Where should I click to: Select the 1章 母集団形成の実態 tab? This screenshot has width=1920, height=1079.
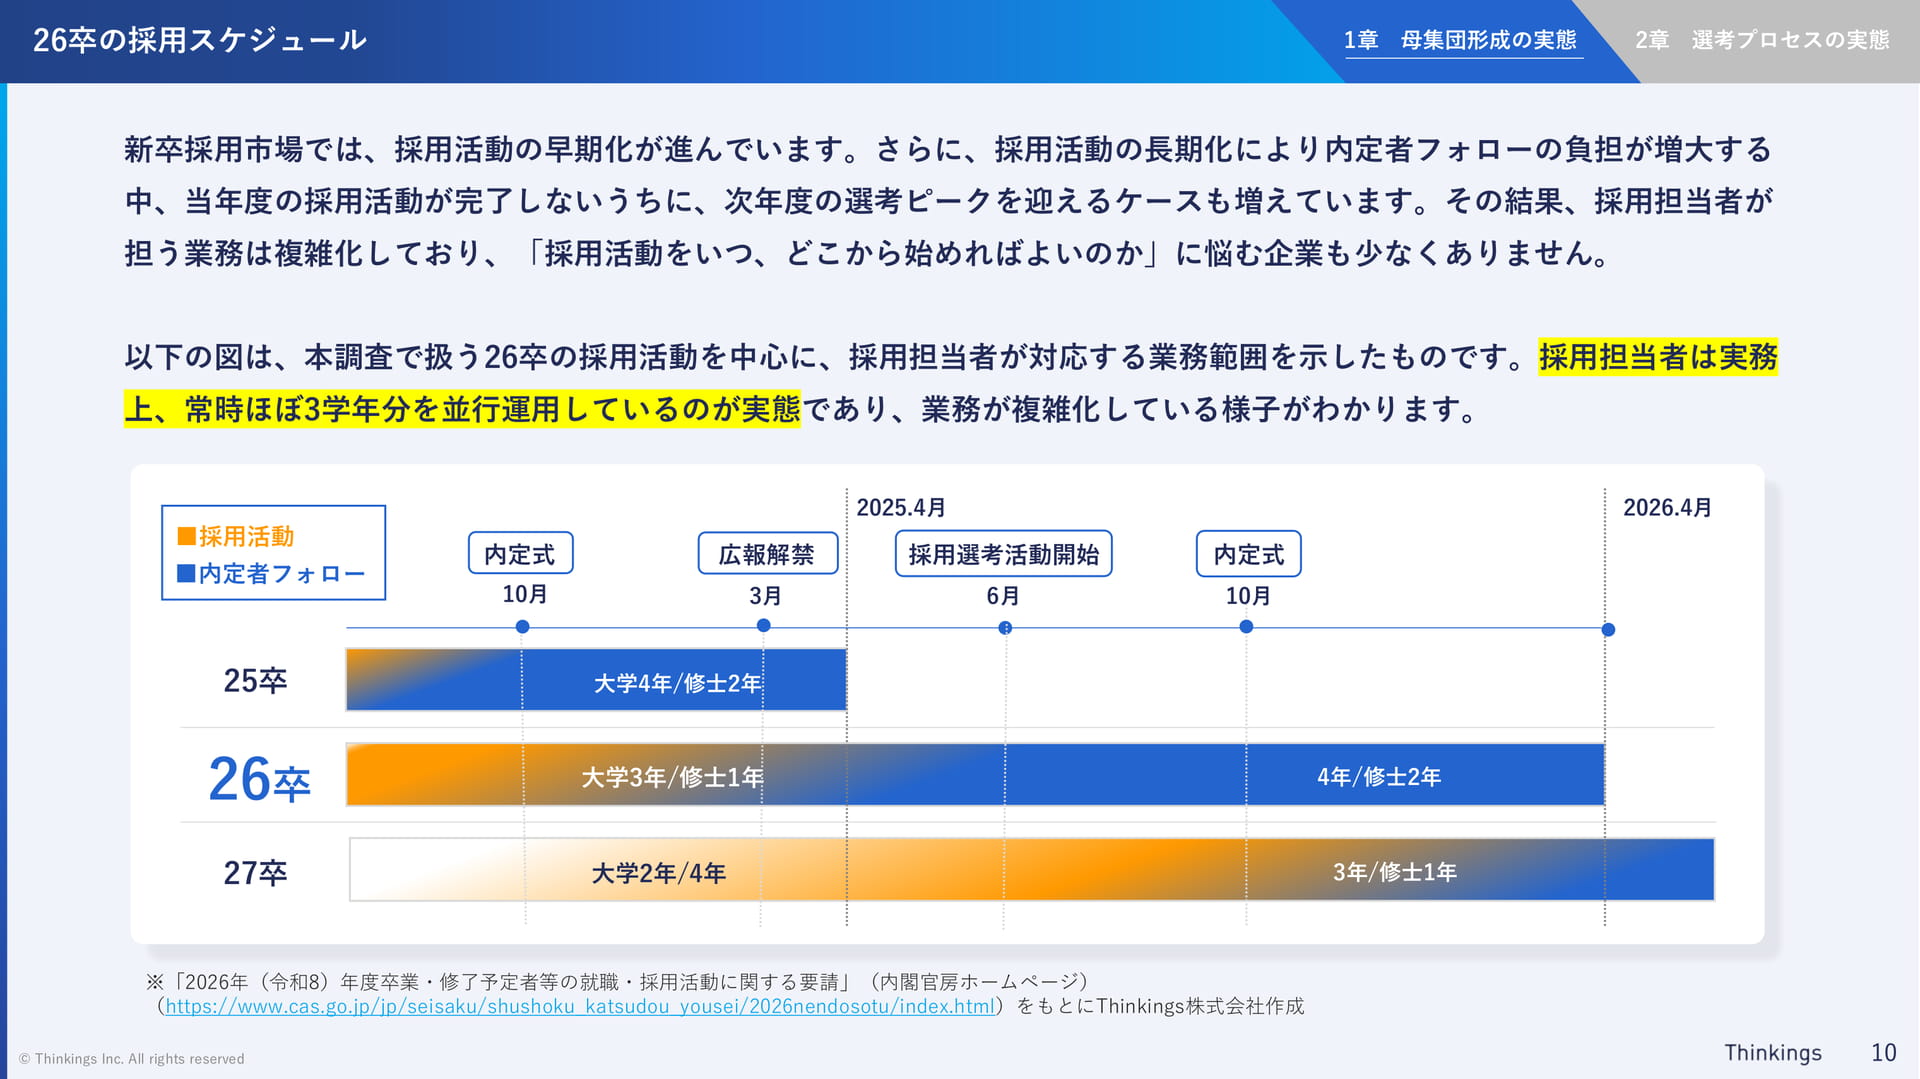coord(1460,40)
